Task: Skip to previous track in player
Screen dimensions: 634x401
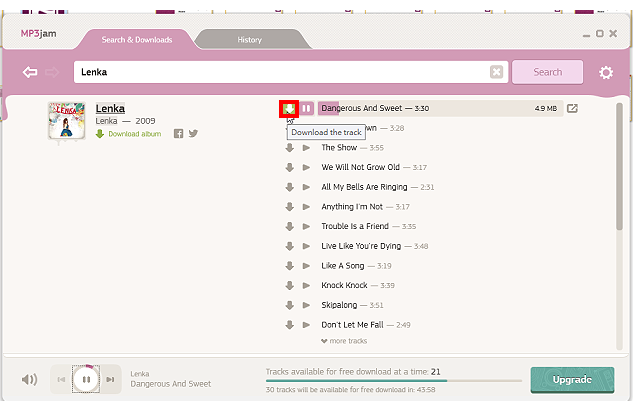Action: [x=61, y=380]
